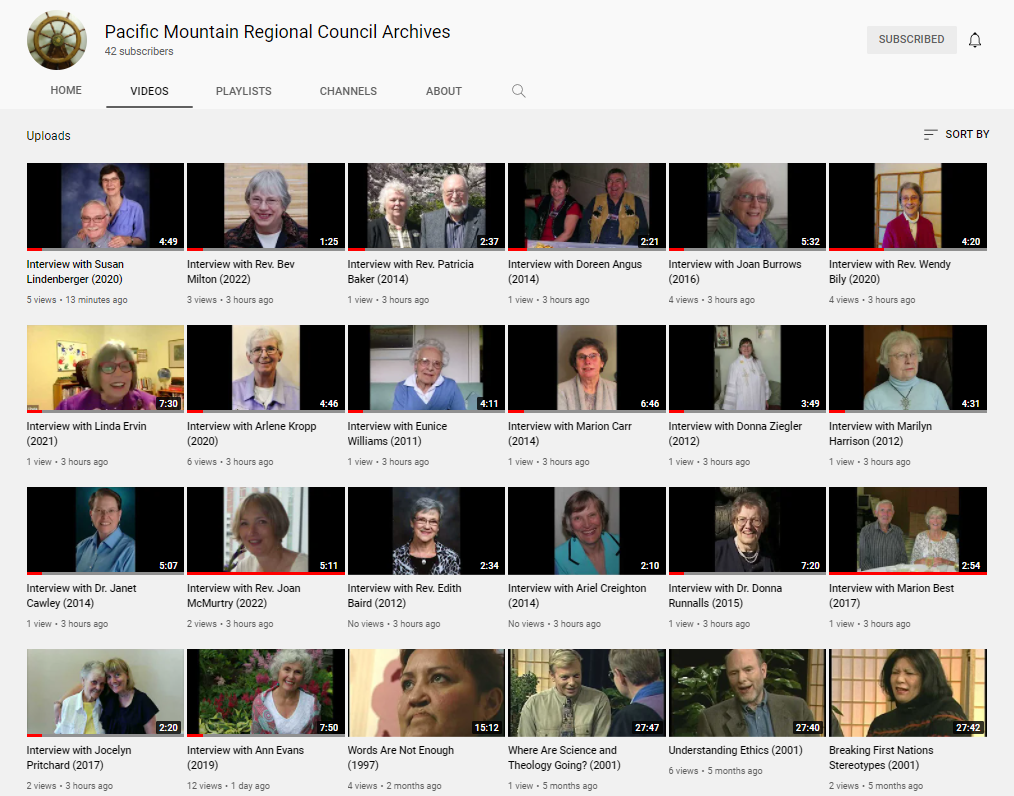The width and height of the screenshot is (1014, 796).
Task: Click the channel name Pacific Mountain Regional Council Archives
Action: click(x=277, y=32)
